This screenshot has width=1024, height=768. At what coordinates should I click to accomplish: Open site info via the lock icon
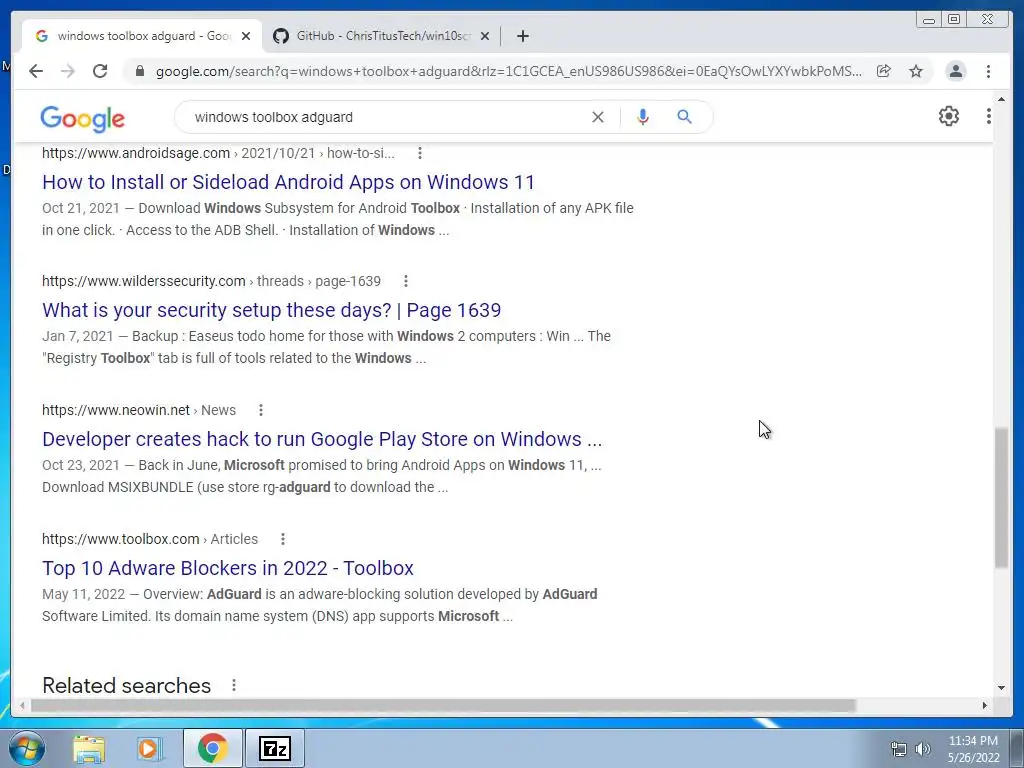click(x=139, y=71)
